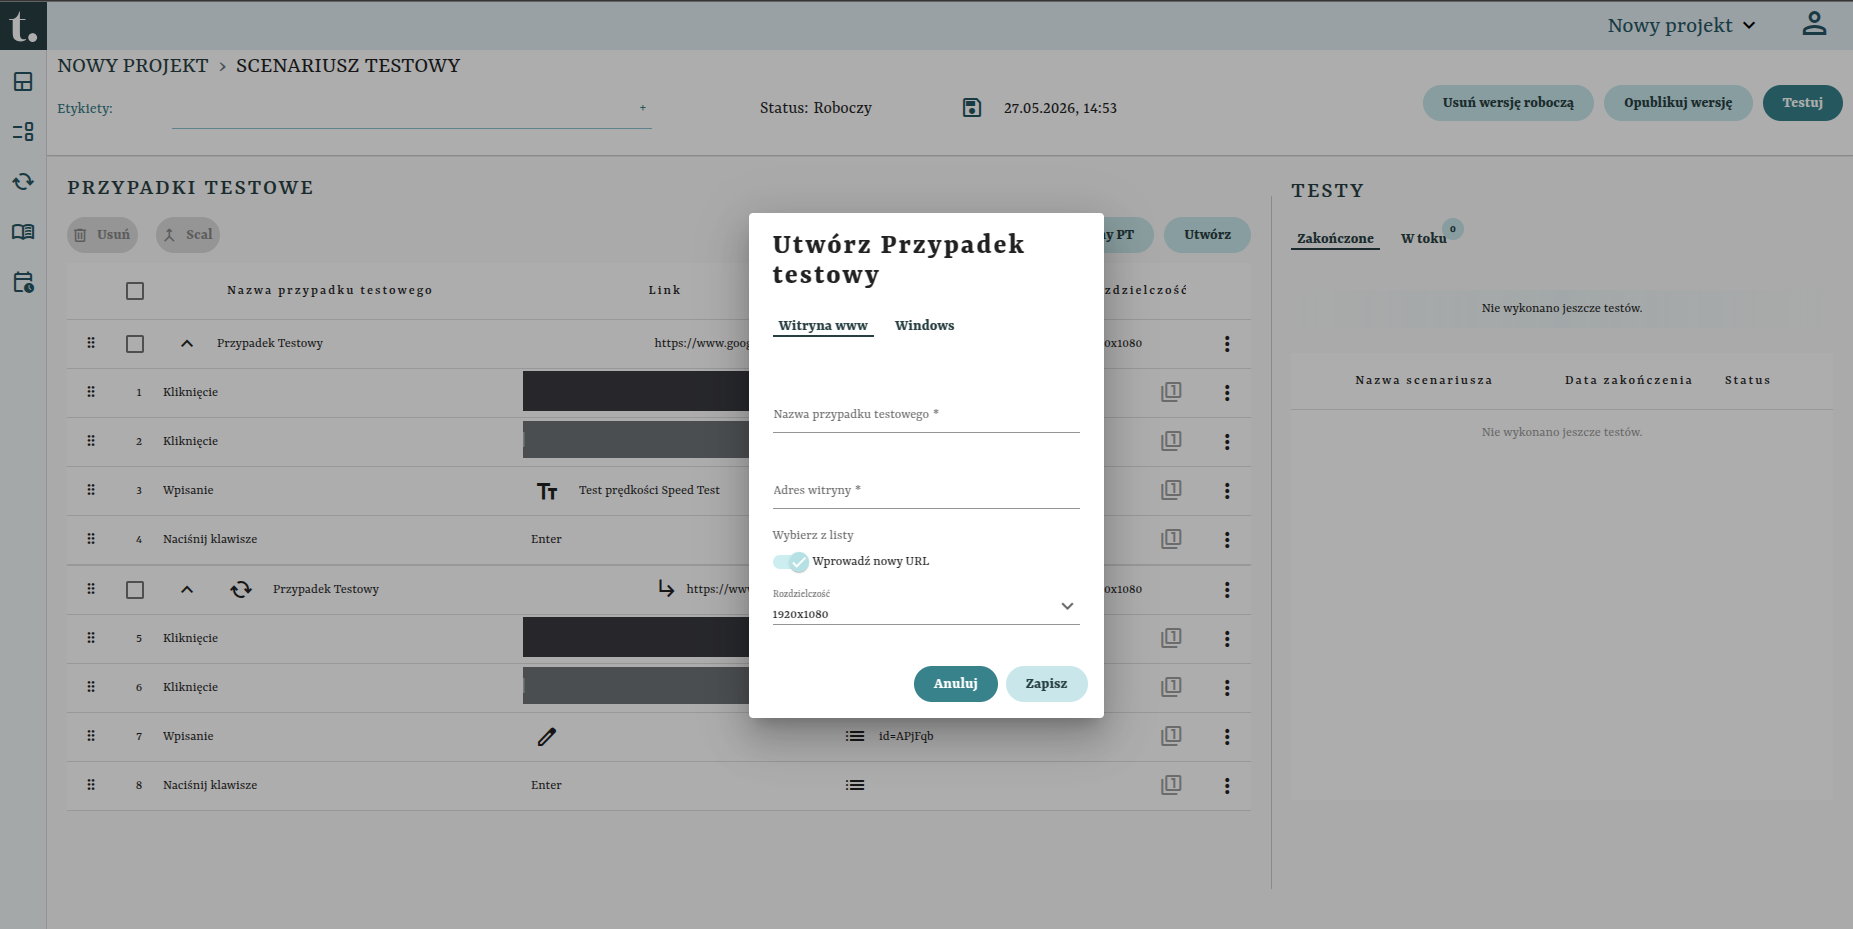
Task: Open the scenarios list sidebar icon
Action: pos(23,131)
